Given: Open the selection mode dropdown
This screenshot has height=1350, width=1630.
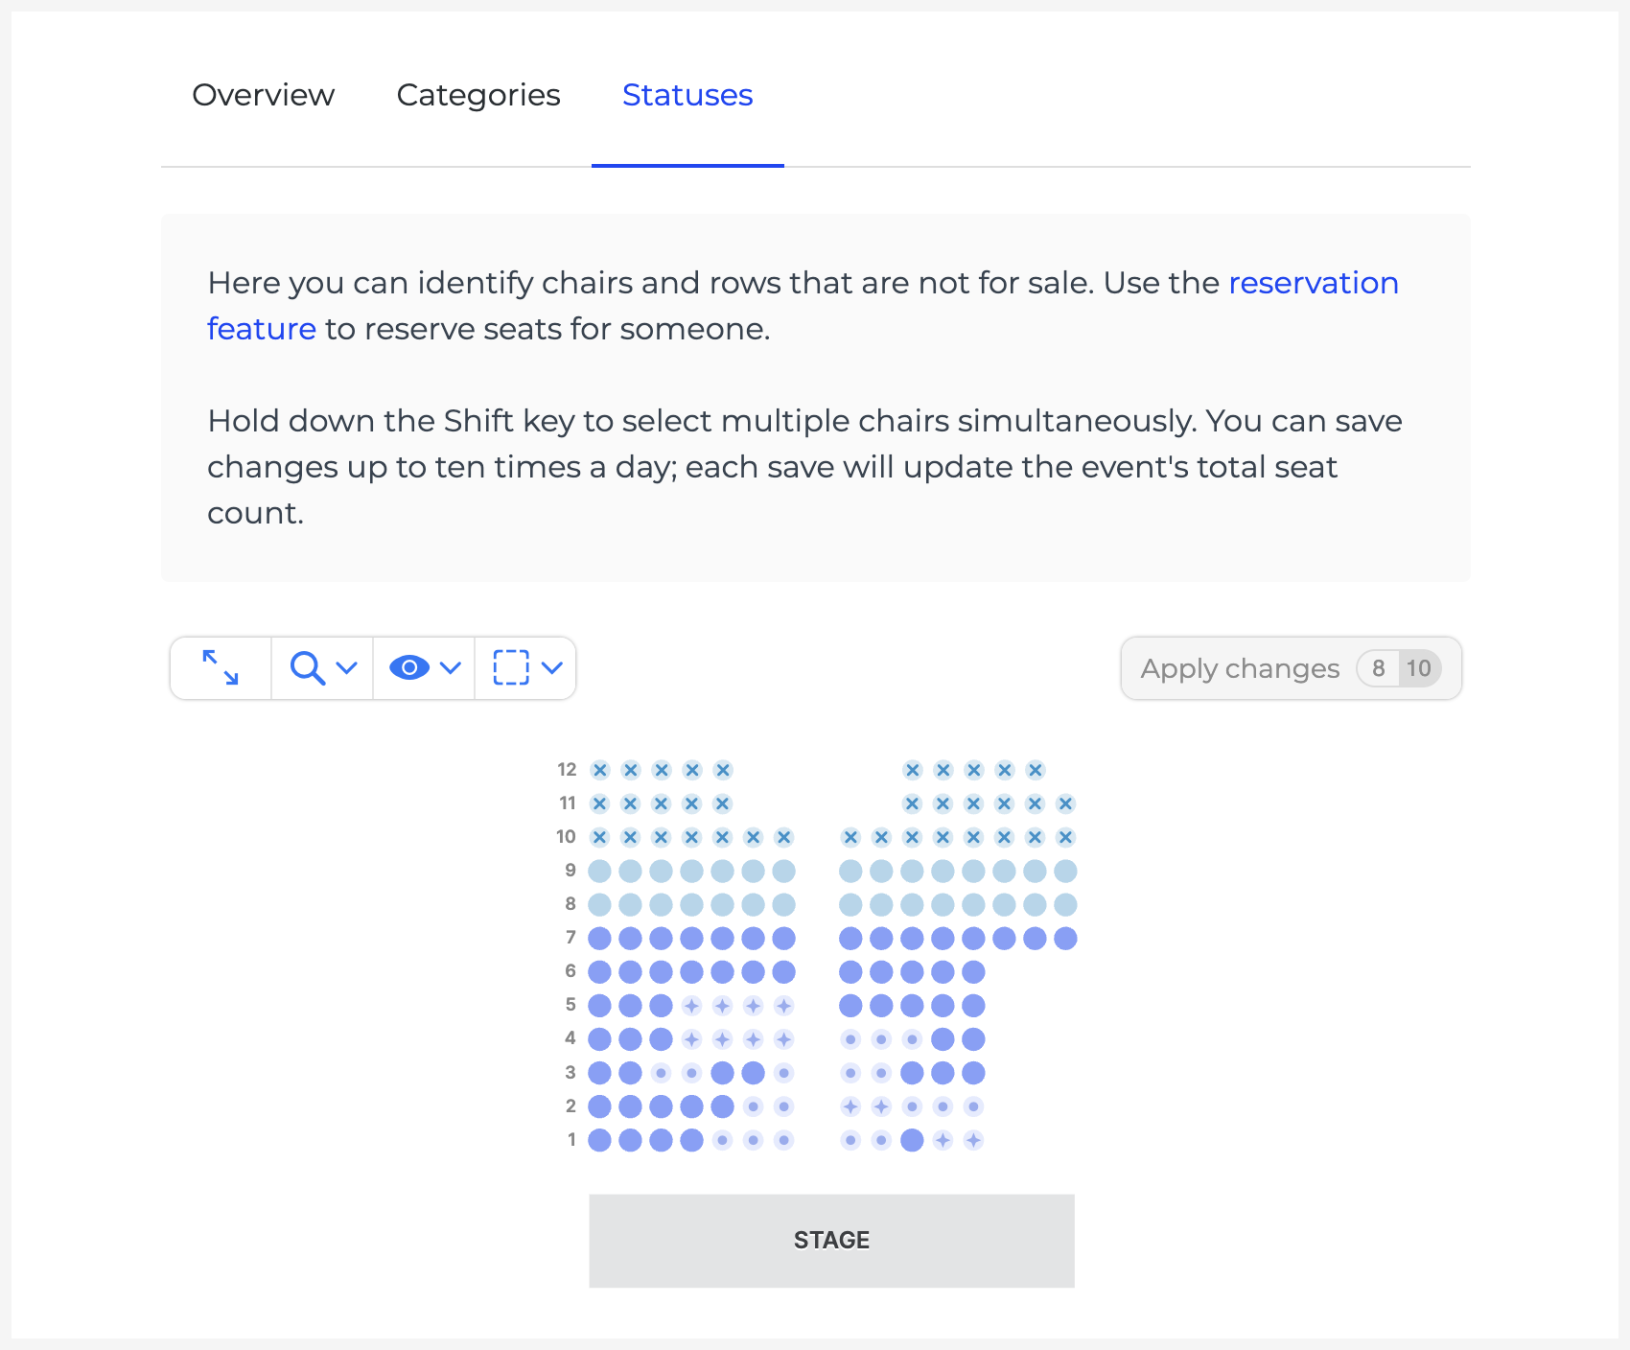Looking at the screenshot, I should (x=553, y=668).
